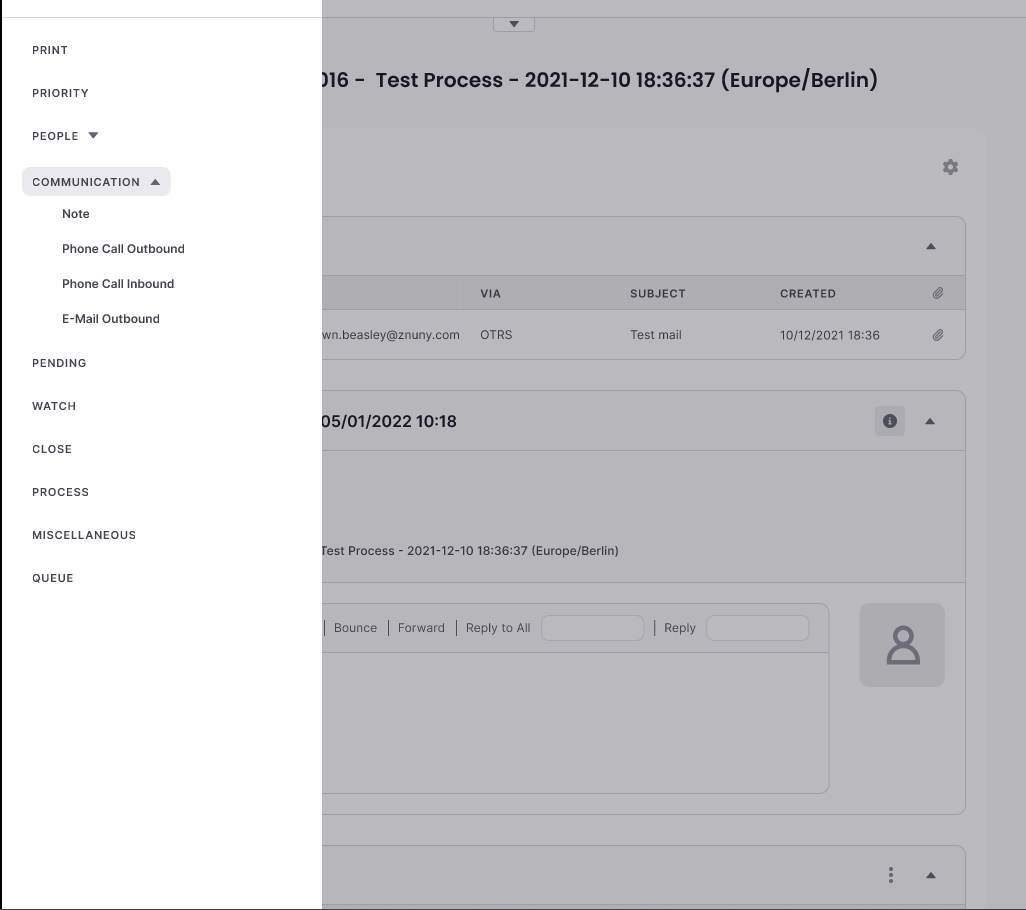This screenshot has width=1026, height=910.
Task: Click the article information icon
Action: [890, 421]
